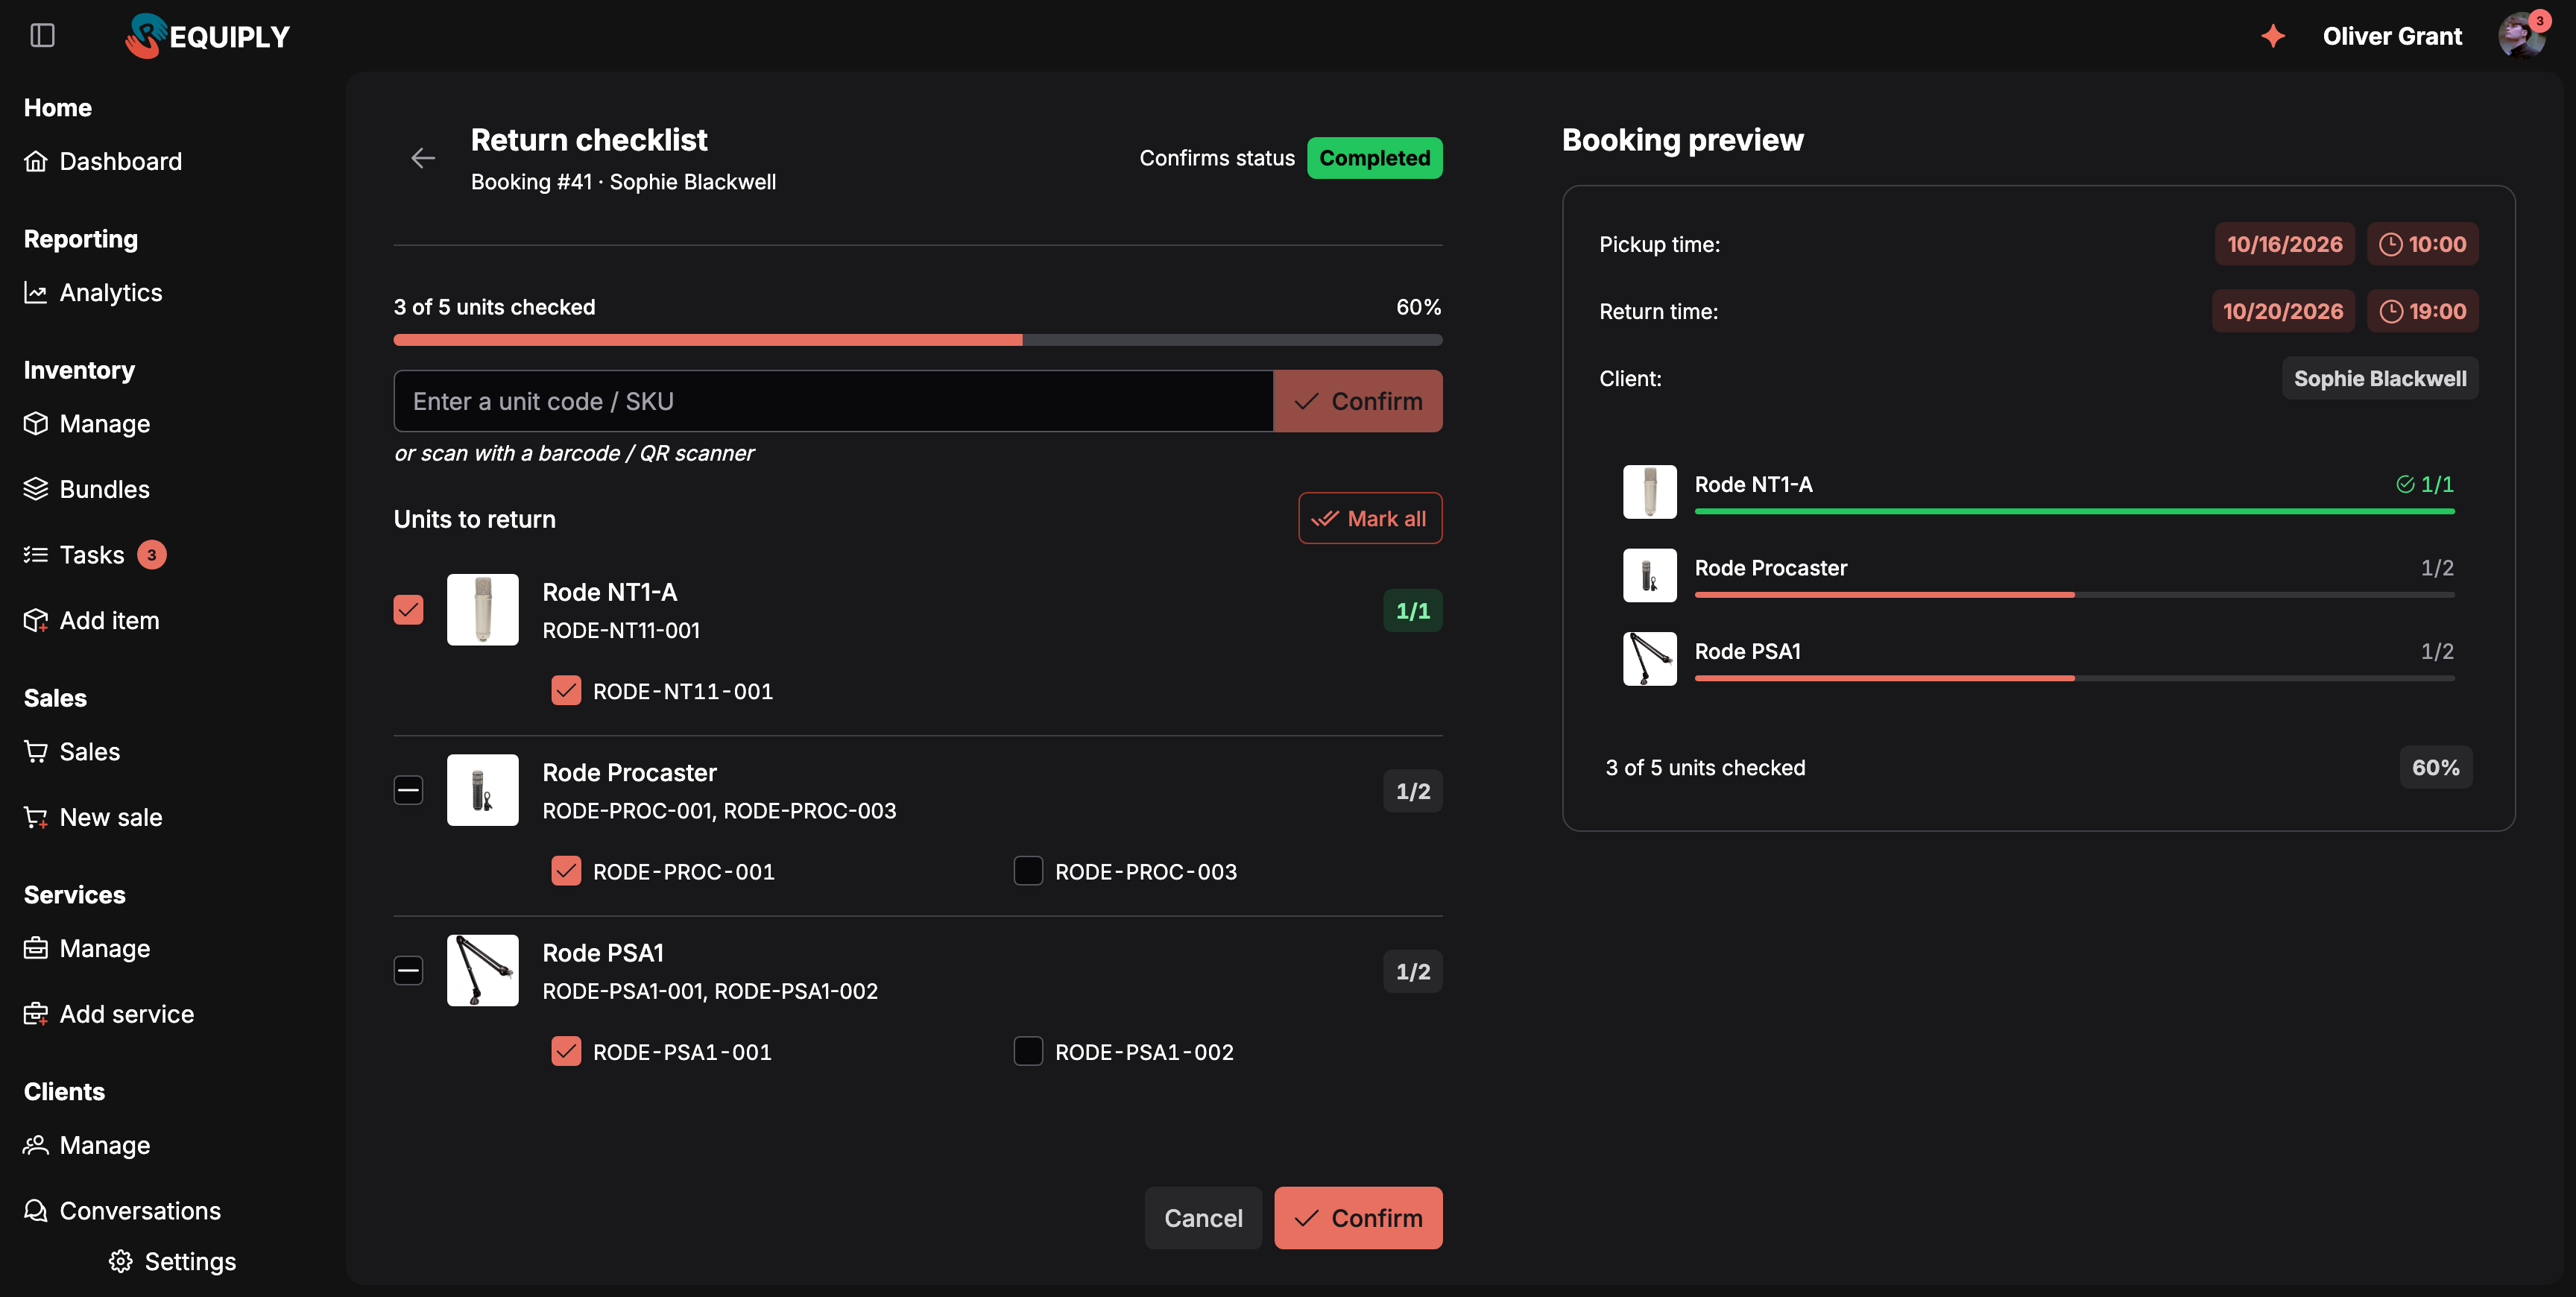Check the RODE-PROC-003 unit
This screenshot has height=1297, width=2576.
click(1028, 871)
